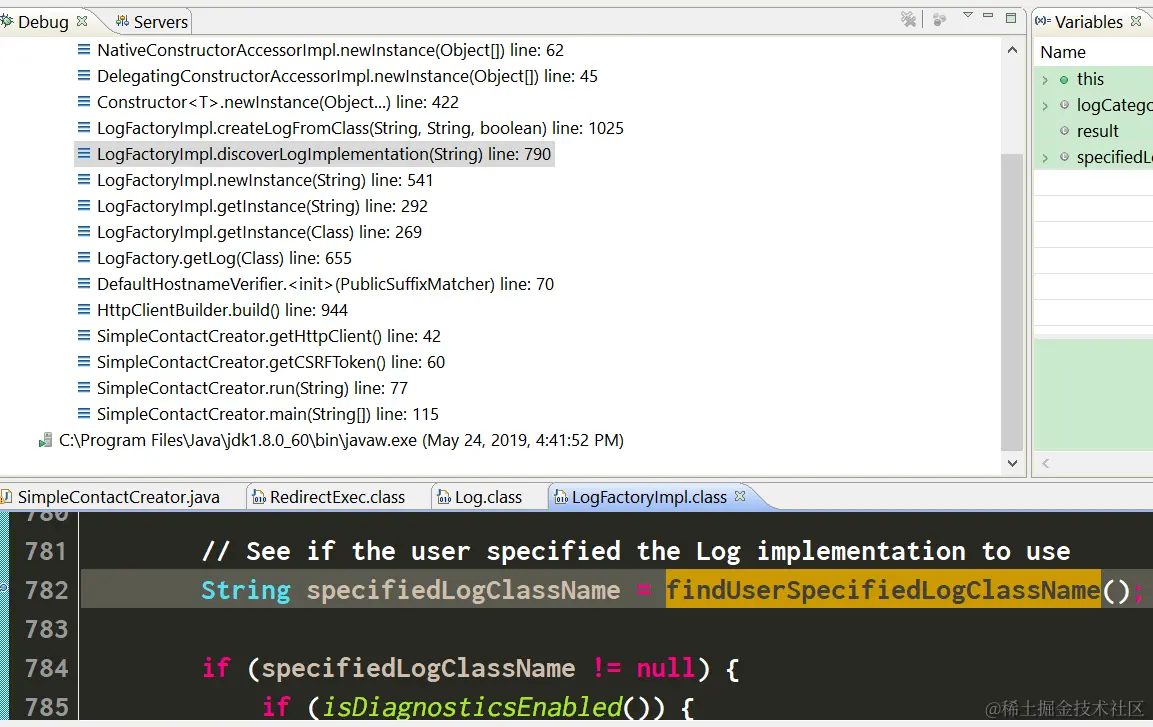The image size is (1153, 727).
Task: Select the Variables view tab
Action: point(1088,22)
